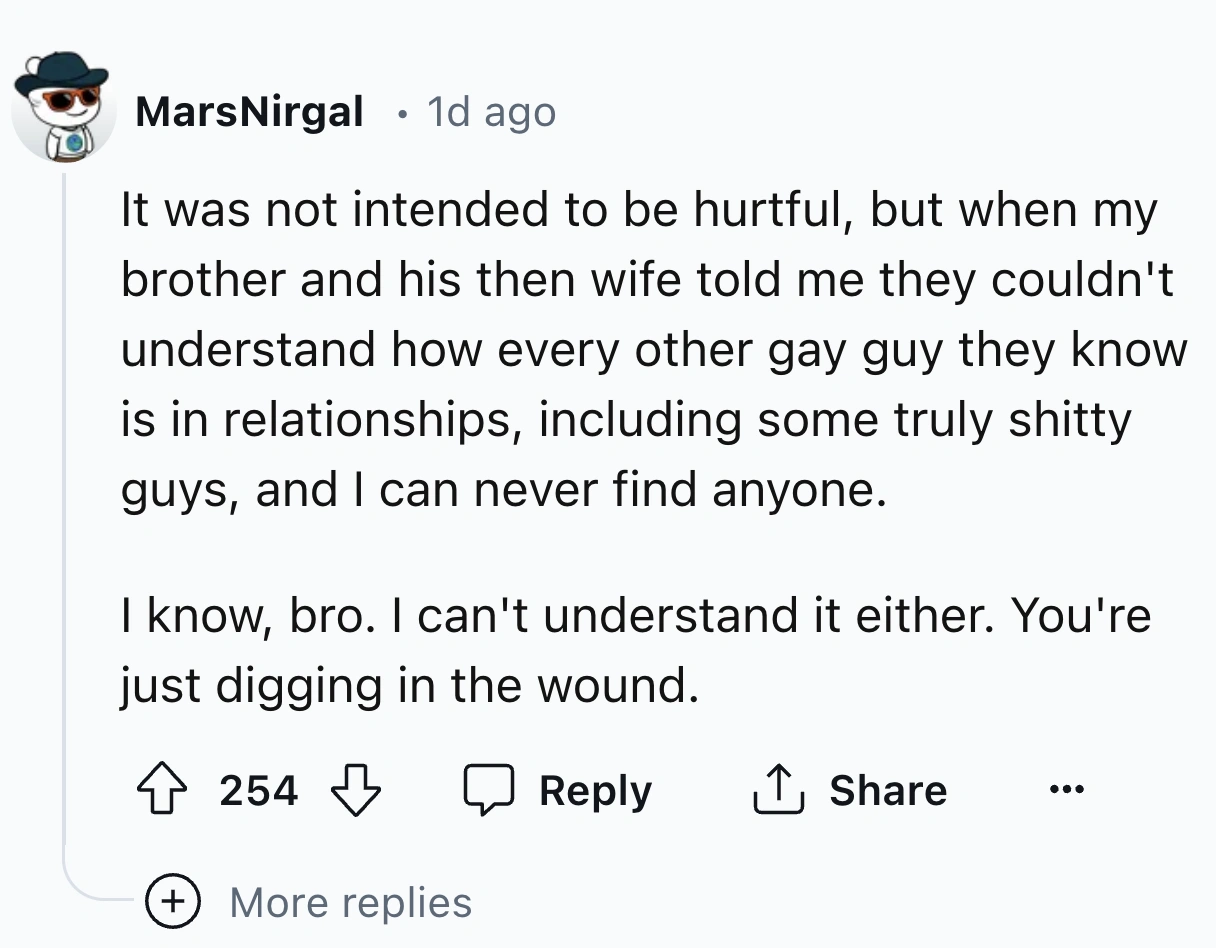Open MarsNirgal's avatar profile picture

[x=62, y=108]
